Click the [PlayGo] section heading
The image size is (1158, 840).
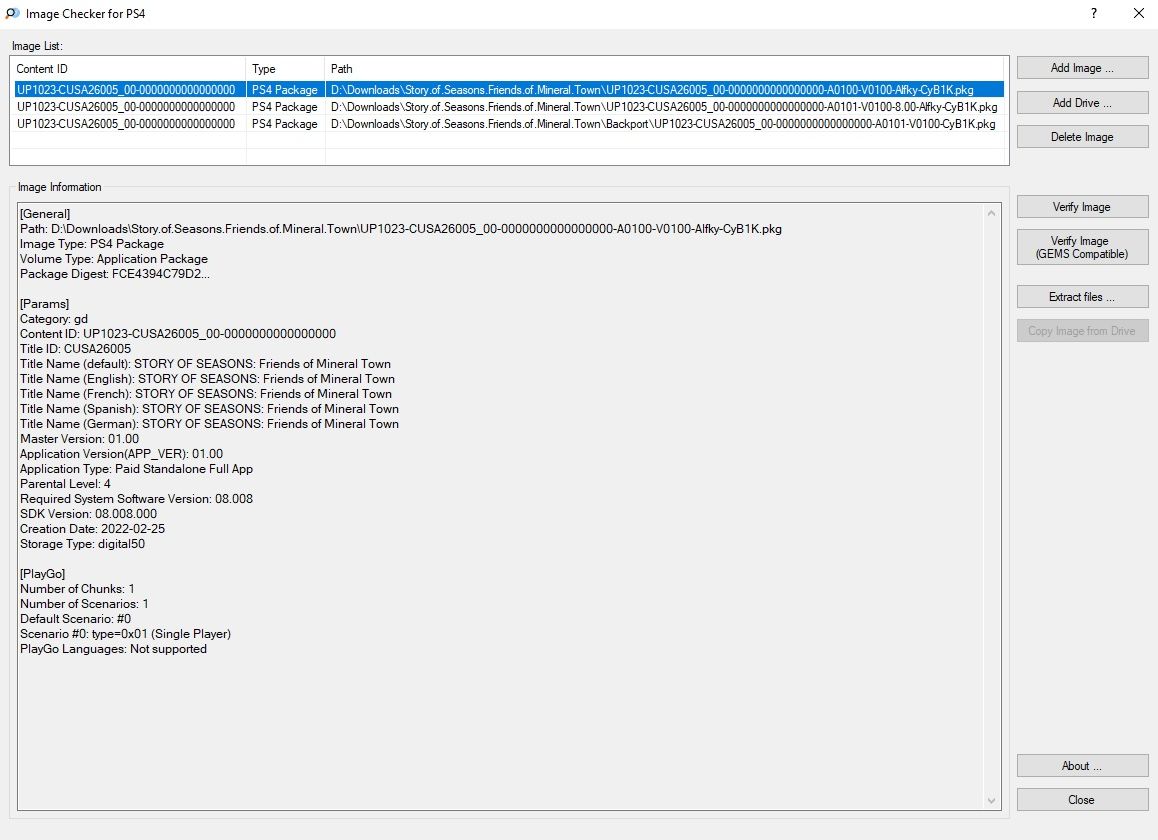pyautogui.click(x=43, y=574)
